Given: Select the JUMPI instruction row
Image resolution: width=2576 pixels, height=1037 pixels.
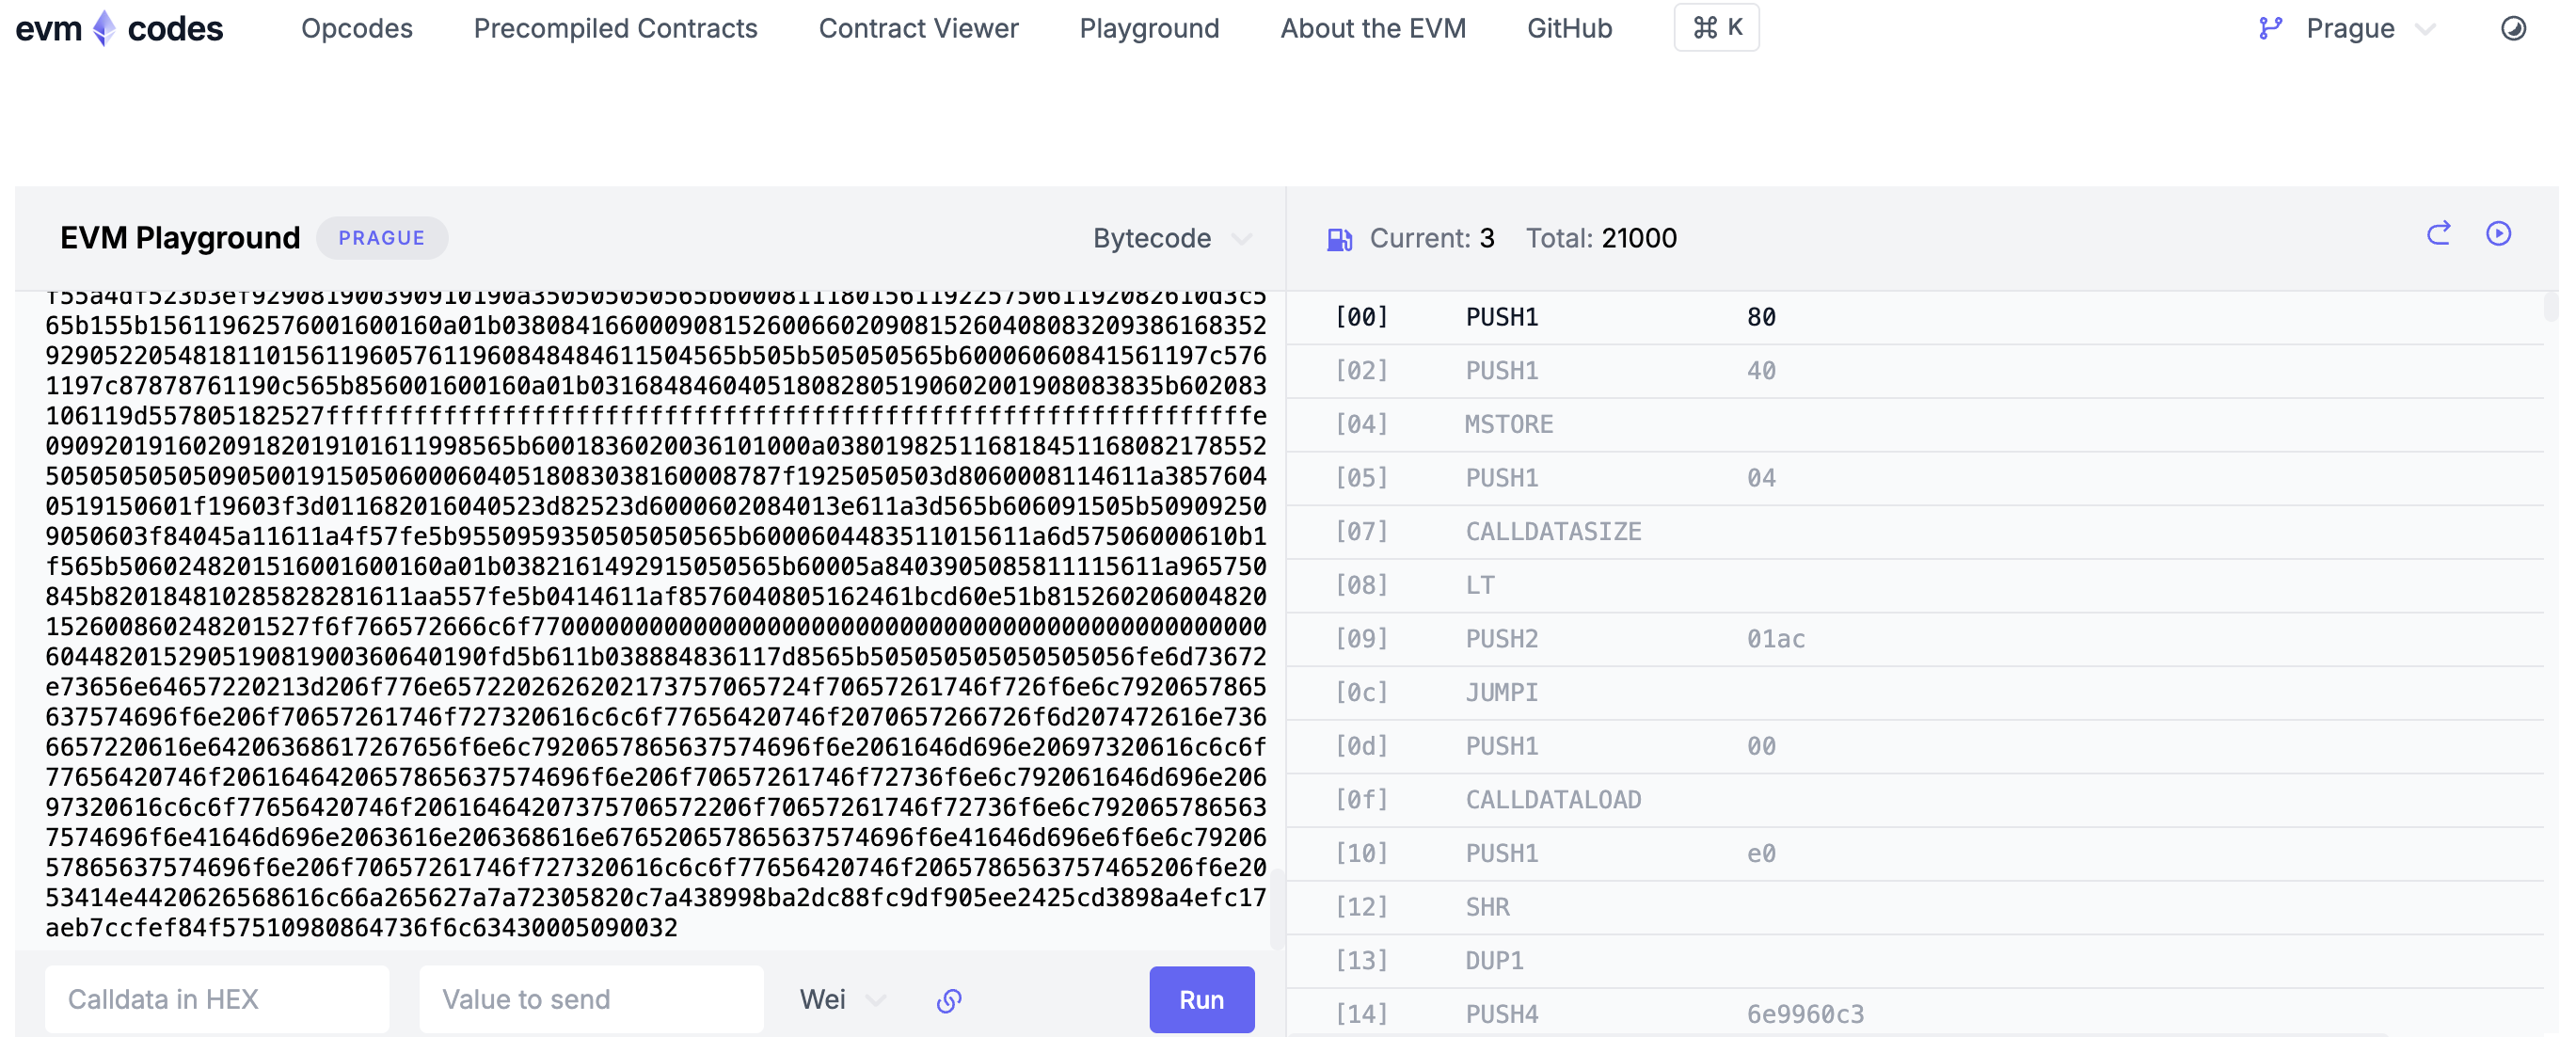Looking at the screenshot, I should pos(1500,692).
